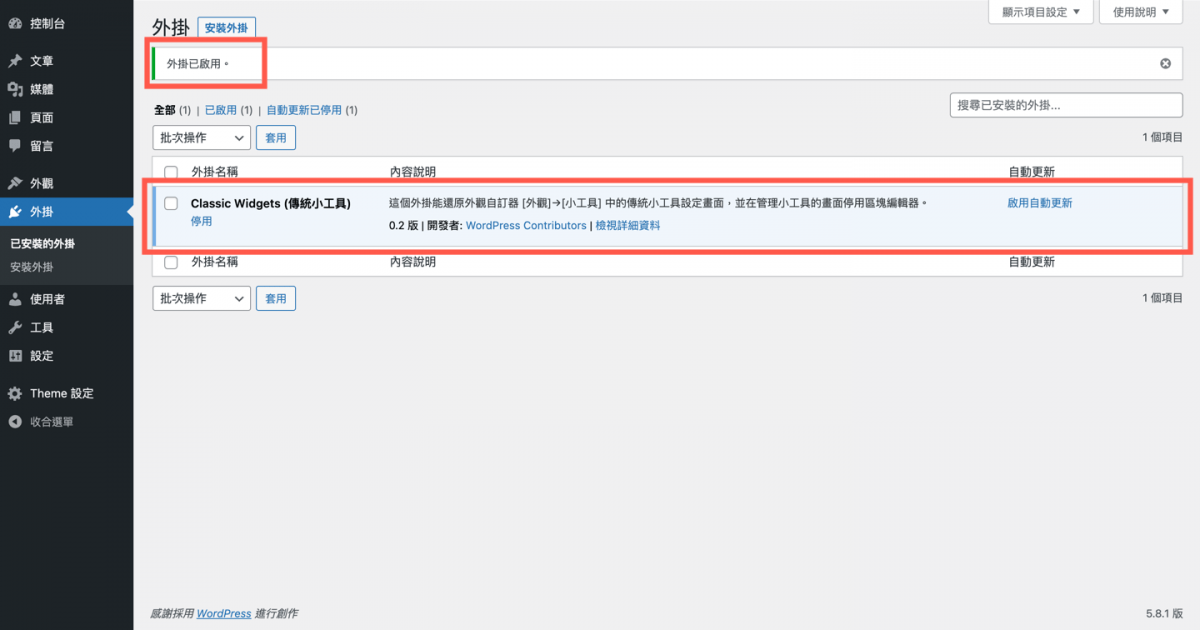Screen dimensions: 1200x630
Task: Click WordPress link in footer
Action: point(224,613)
